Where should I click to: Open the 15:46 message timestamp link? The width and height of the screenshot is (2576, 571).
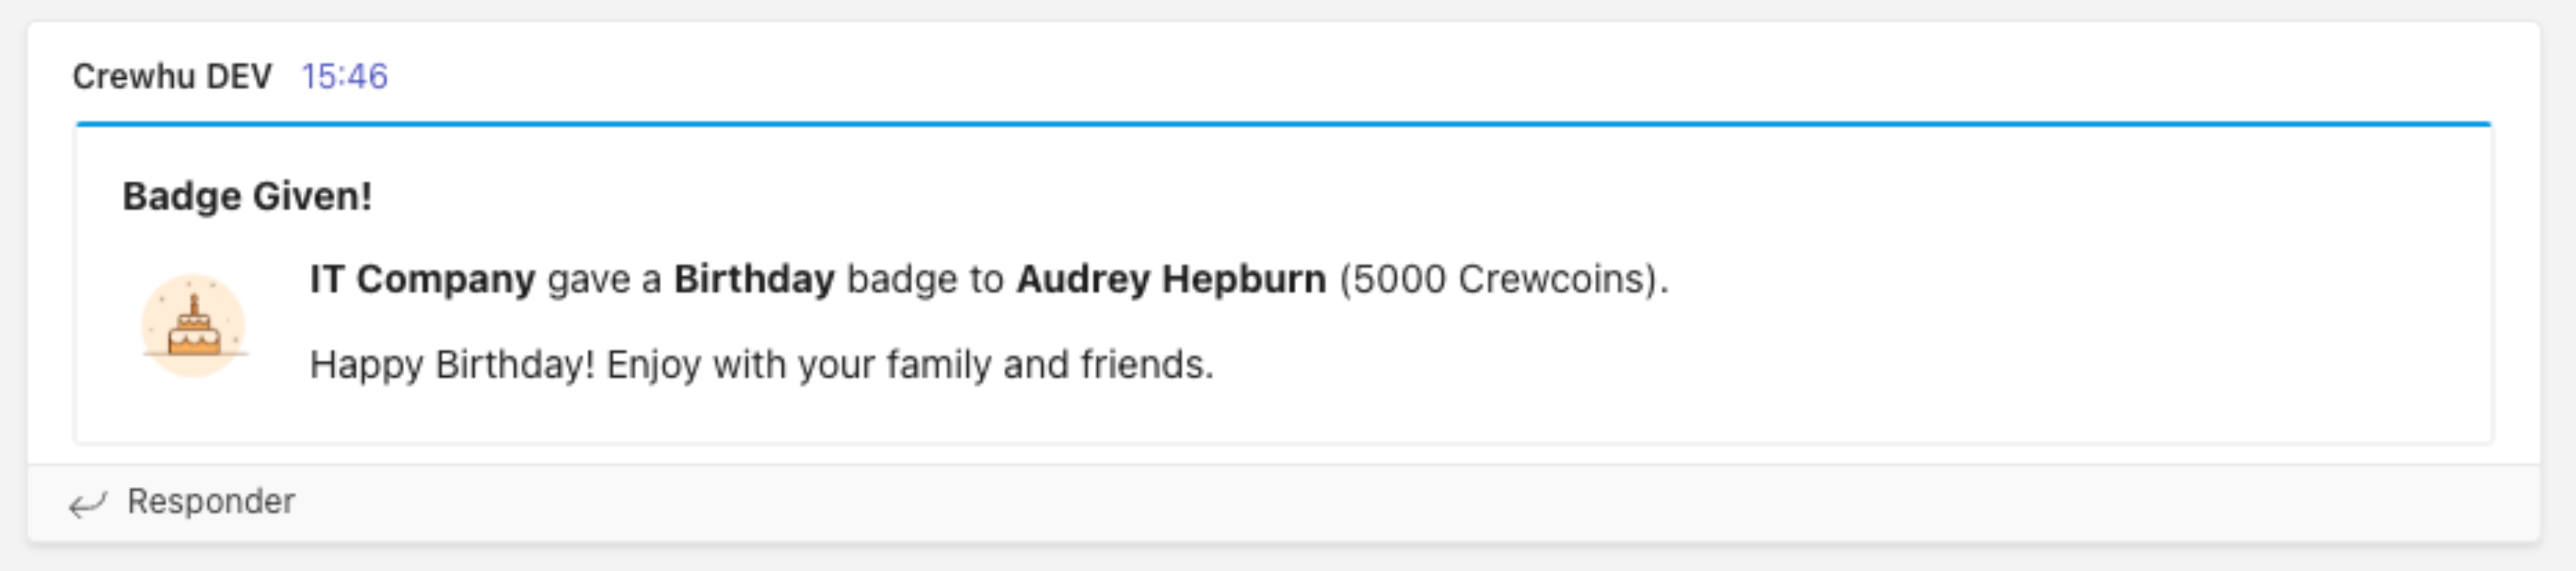(344, 76)
